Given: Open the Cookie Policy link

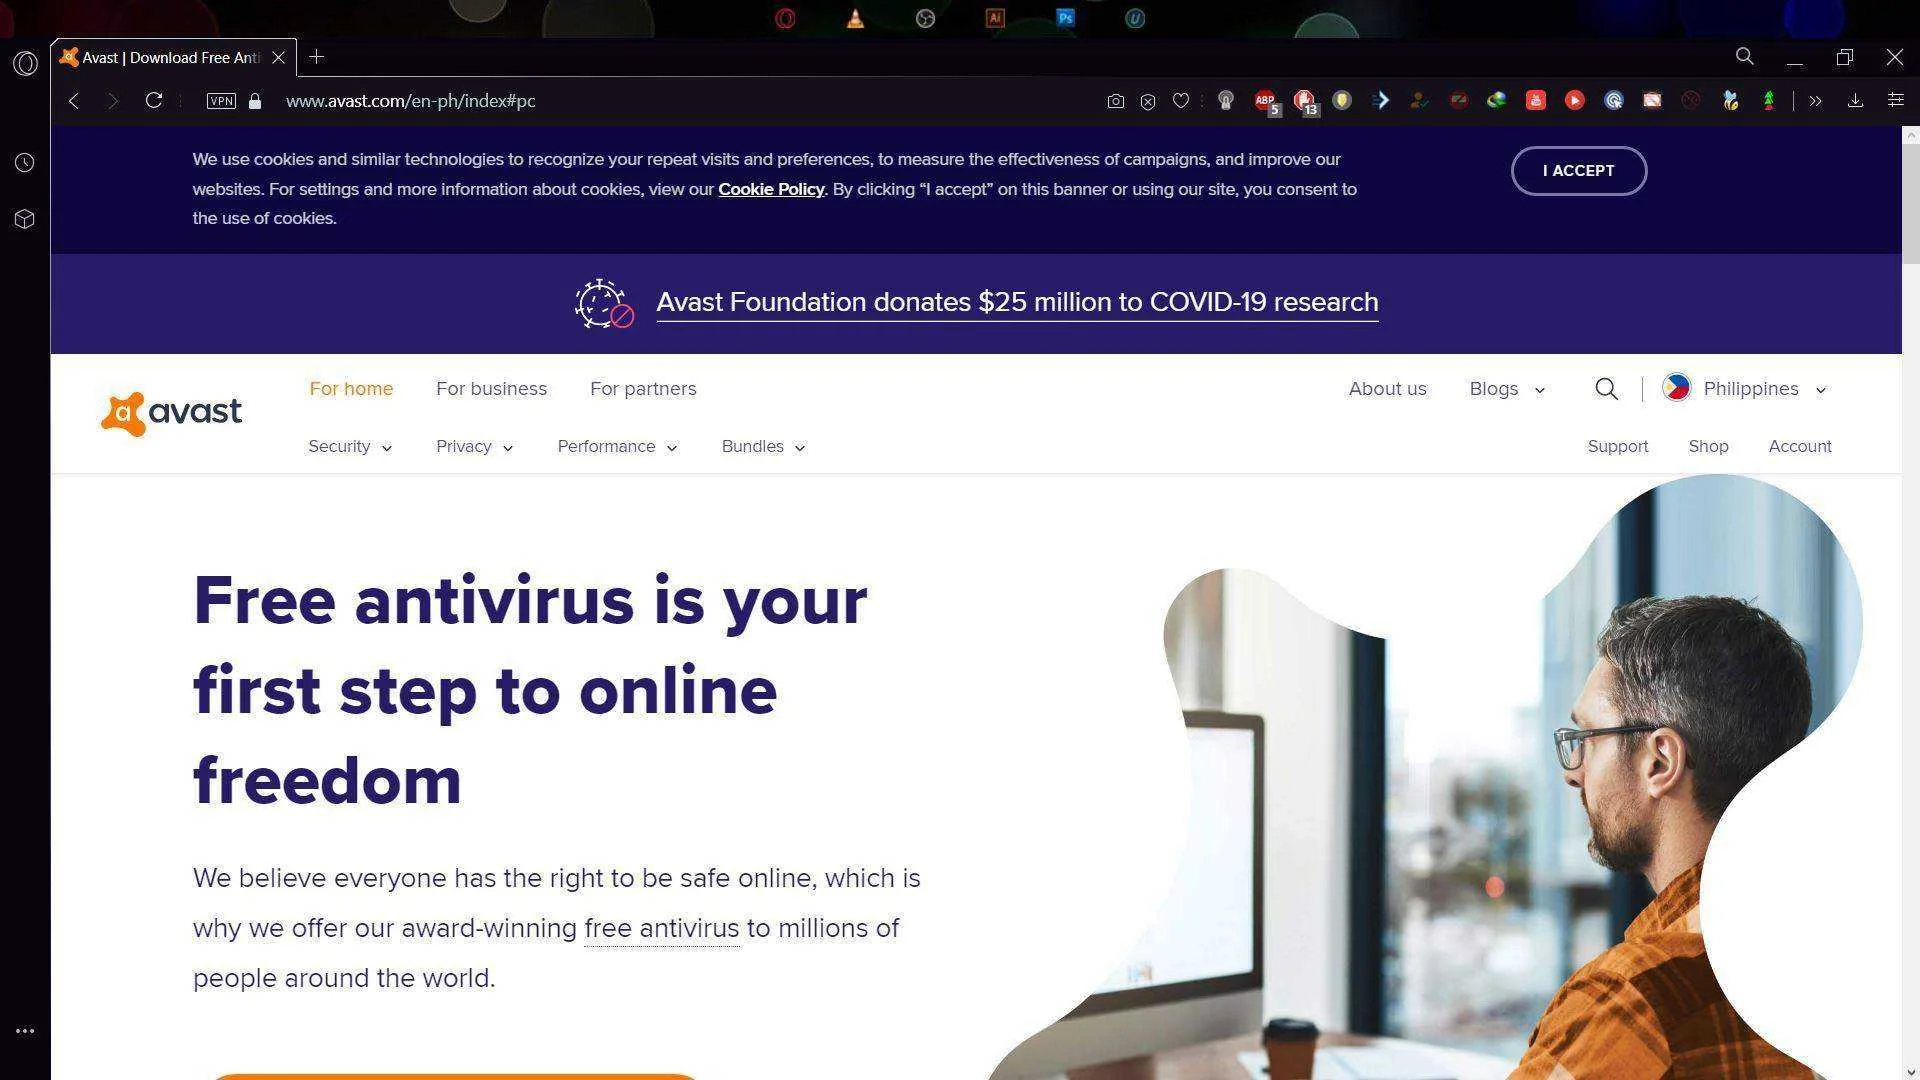Looking at the screenshot, I should pos(771,189).
